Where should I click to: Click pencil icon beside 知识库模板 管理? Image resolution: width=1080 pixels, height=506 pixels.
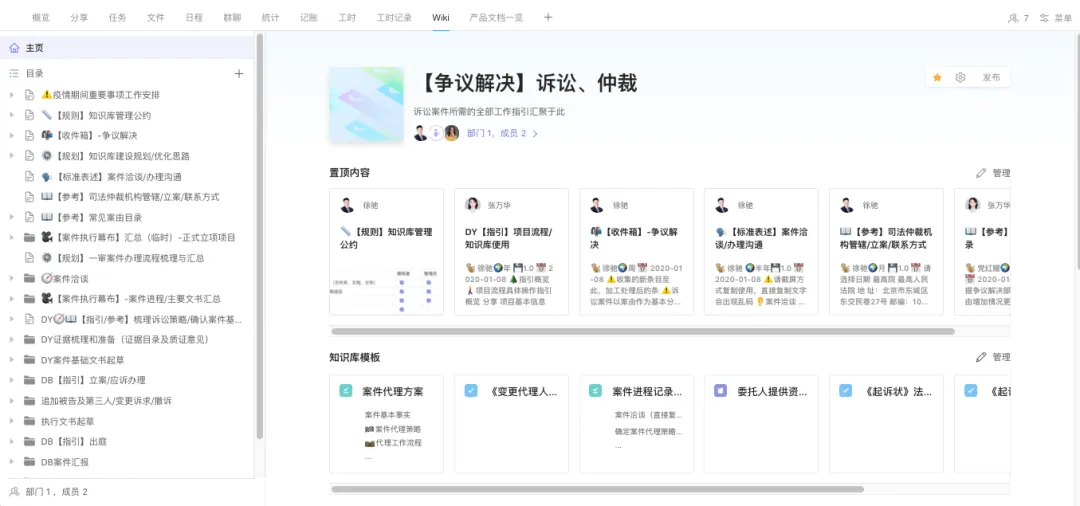[x=981, y=357]
